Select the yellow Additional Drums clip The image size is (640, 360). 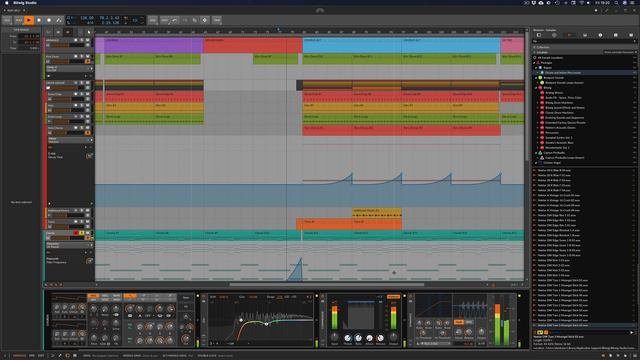377,213
